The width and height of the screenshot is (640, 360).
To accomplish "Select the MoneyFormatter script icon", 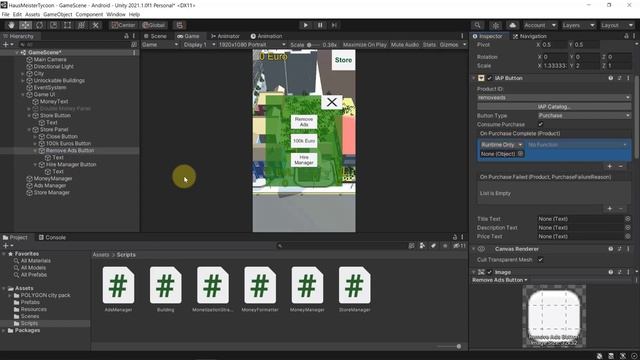I will (x=260, y=285).
